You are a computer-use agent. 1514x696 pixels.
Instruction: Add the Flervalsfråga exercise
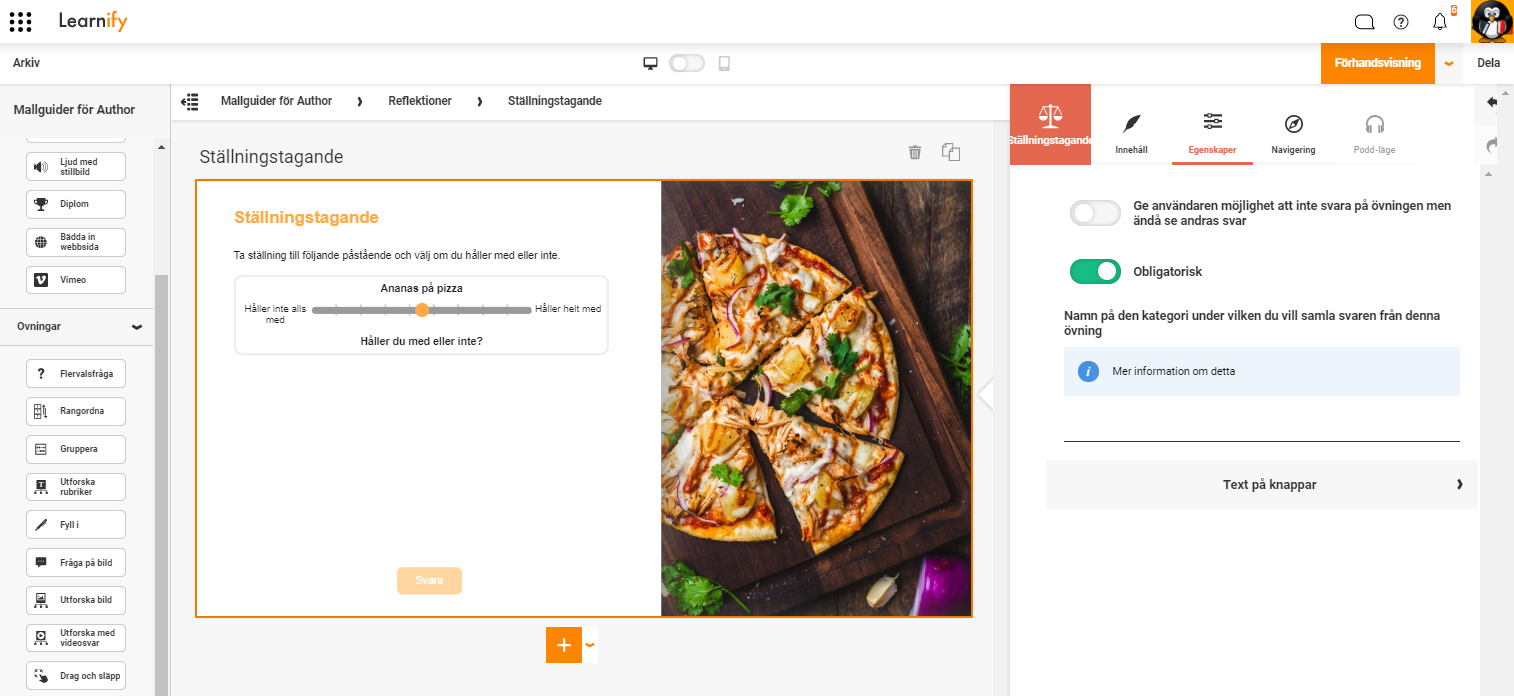coord(76,374)
